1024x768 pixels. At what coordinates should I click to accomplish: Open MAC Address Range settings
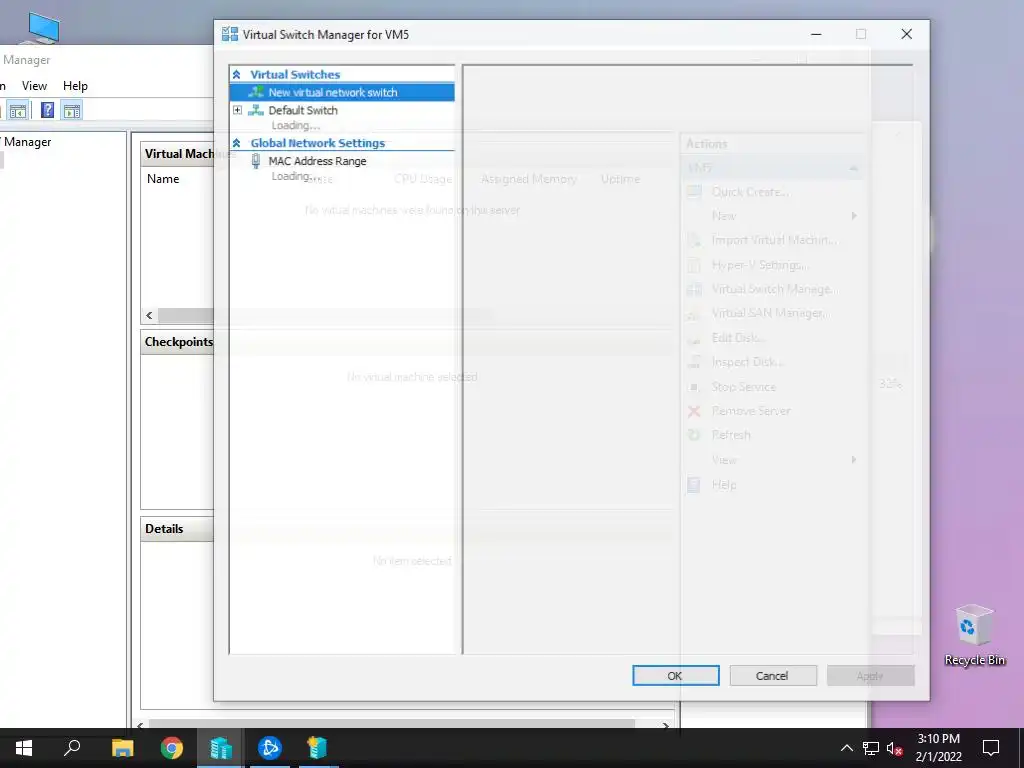tap(317, 161)
